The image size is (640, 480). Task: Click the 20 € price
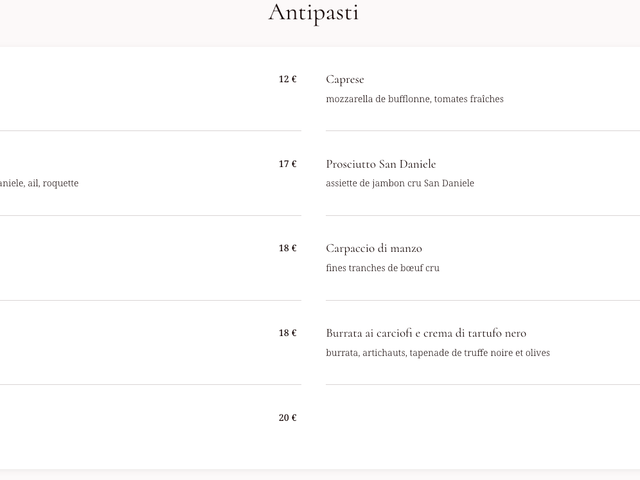tap(287, 418)
